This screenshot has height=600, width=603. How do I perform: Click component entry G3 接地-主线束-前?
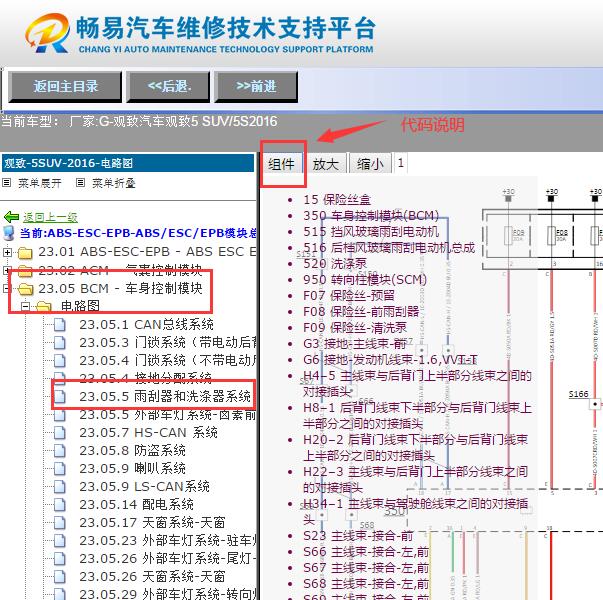[355, 343]
